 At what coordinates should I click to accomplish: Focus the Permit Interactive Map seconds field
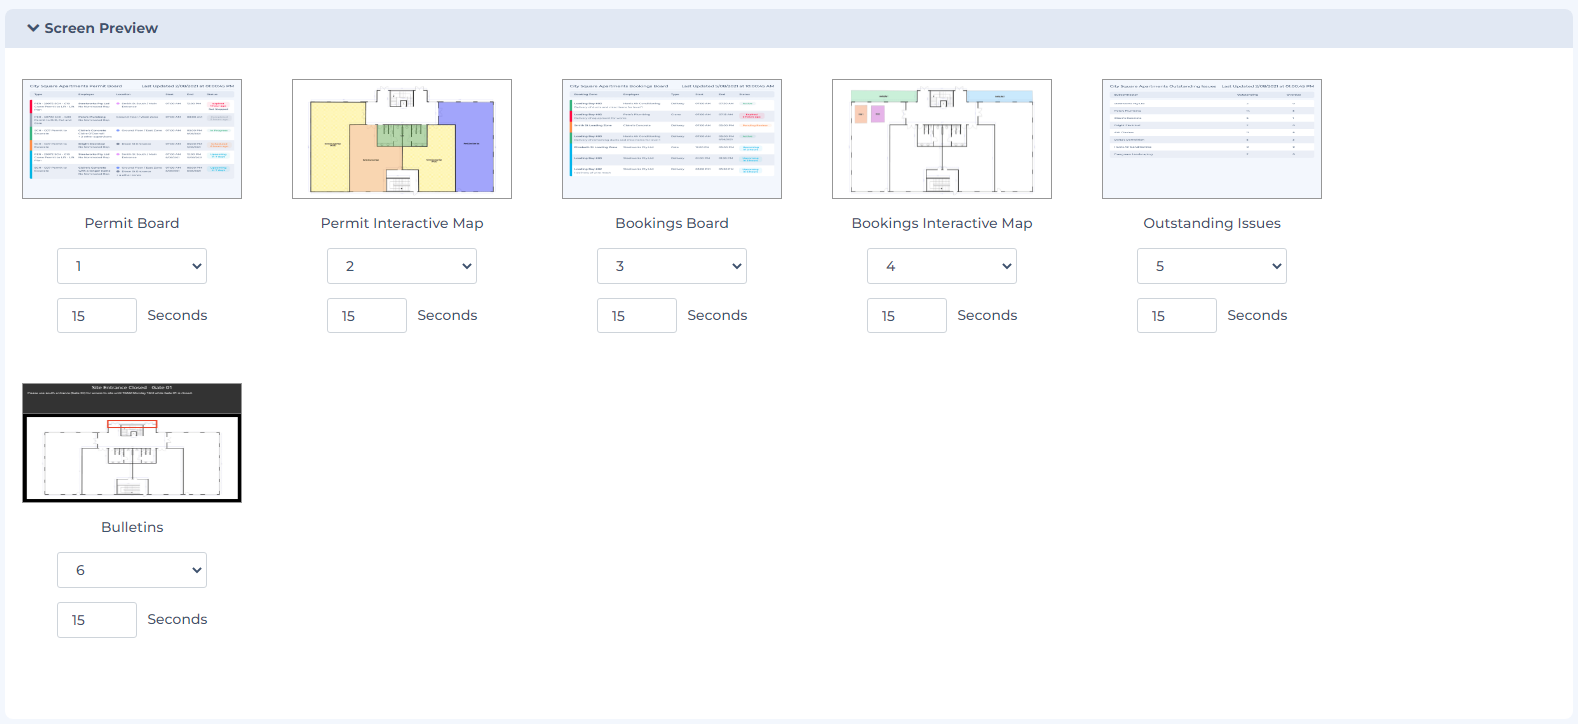(x=367, y=316)
